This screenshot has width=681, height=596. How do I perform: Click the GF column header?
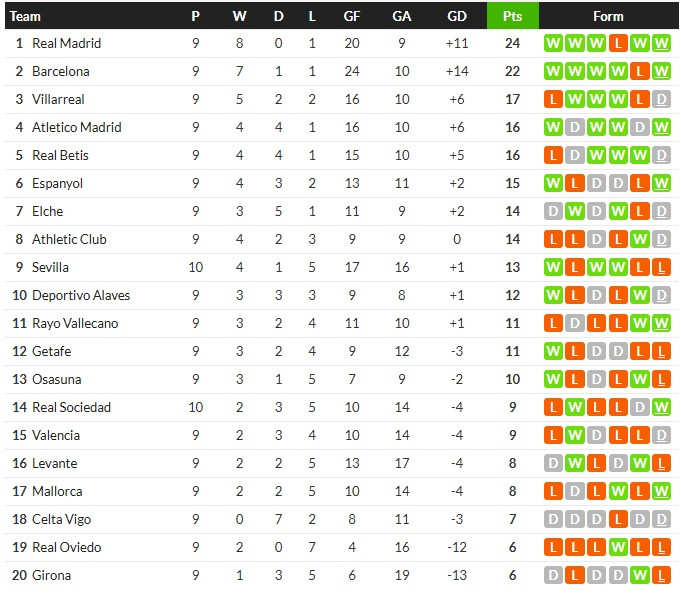[x=352, y=16]
